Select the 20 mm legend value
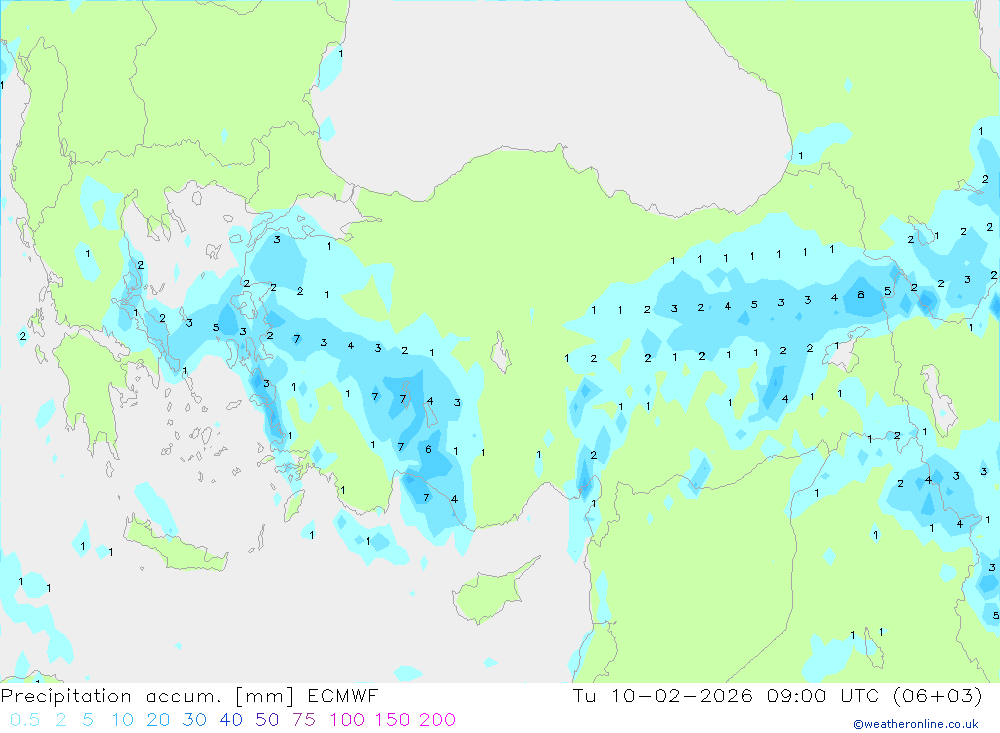The width and height of the screenshot is (1000, 733). (158, 720)
